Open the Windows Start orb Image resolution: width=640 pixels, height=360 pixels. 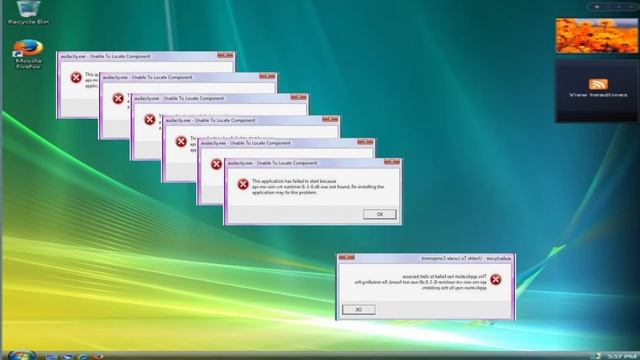22,356
